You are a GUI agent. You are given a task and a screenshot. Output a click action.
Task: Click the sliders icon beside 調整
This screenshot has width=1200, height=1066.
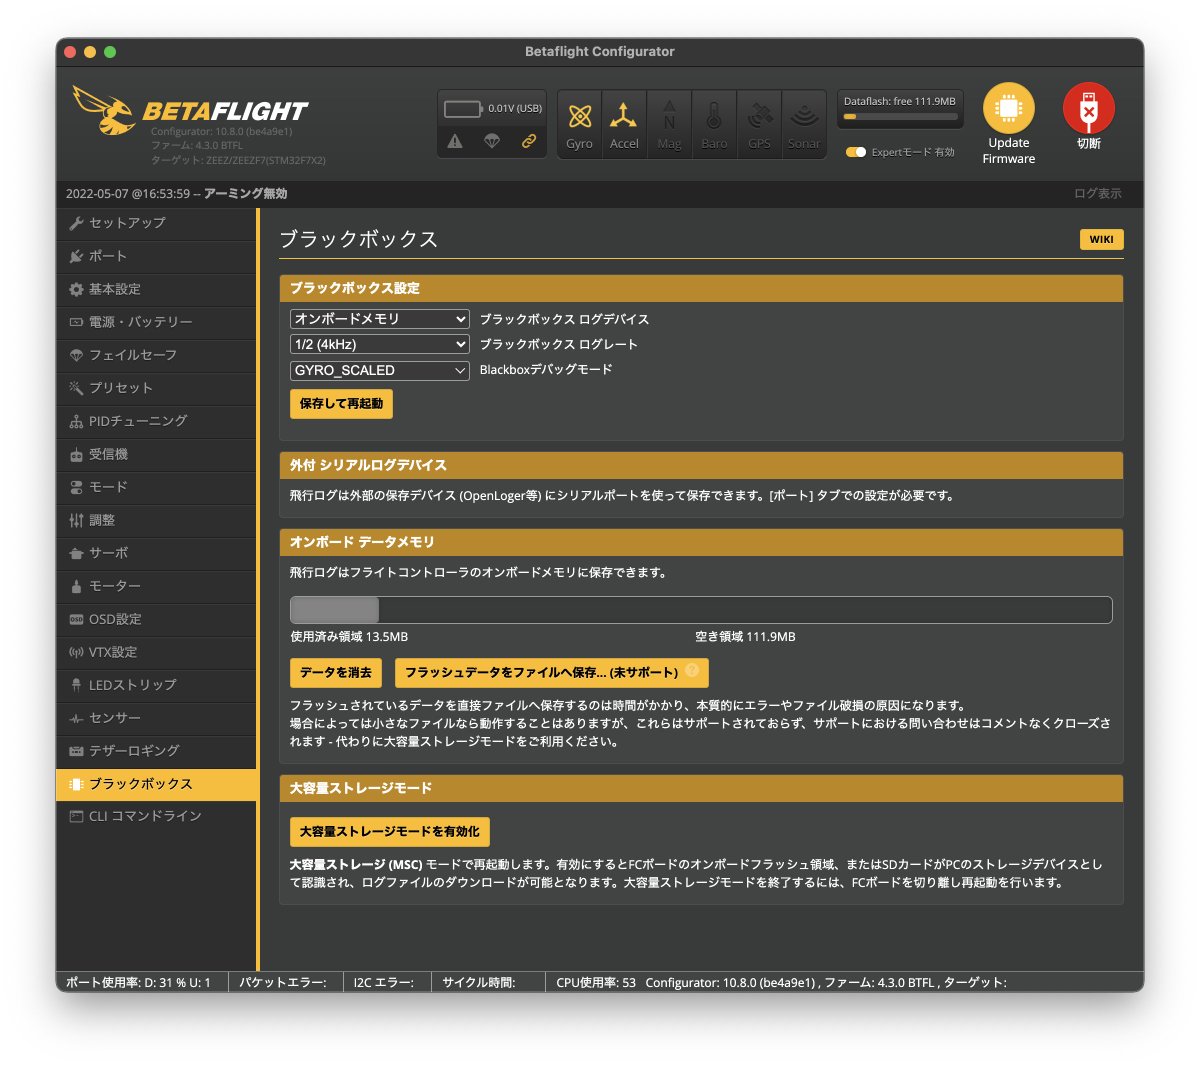[76, 520]
